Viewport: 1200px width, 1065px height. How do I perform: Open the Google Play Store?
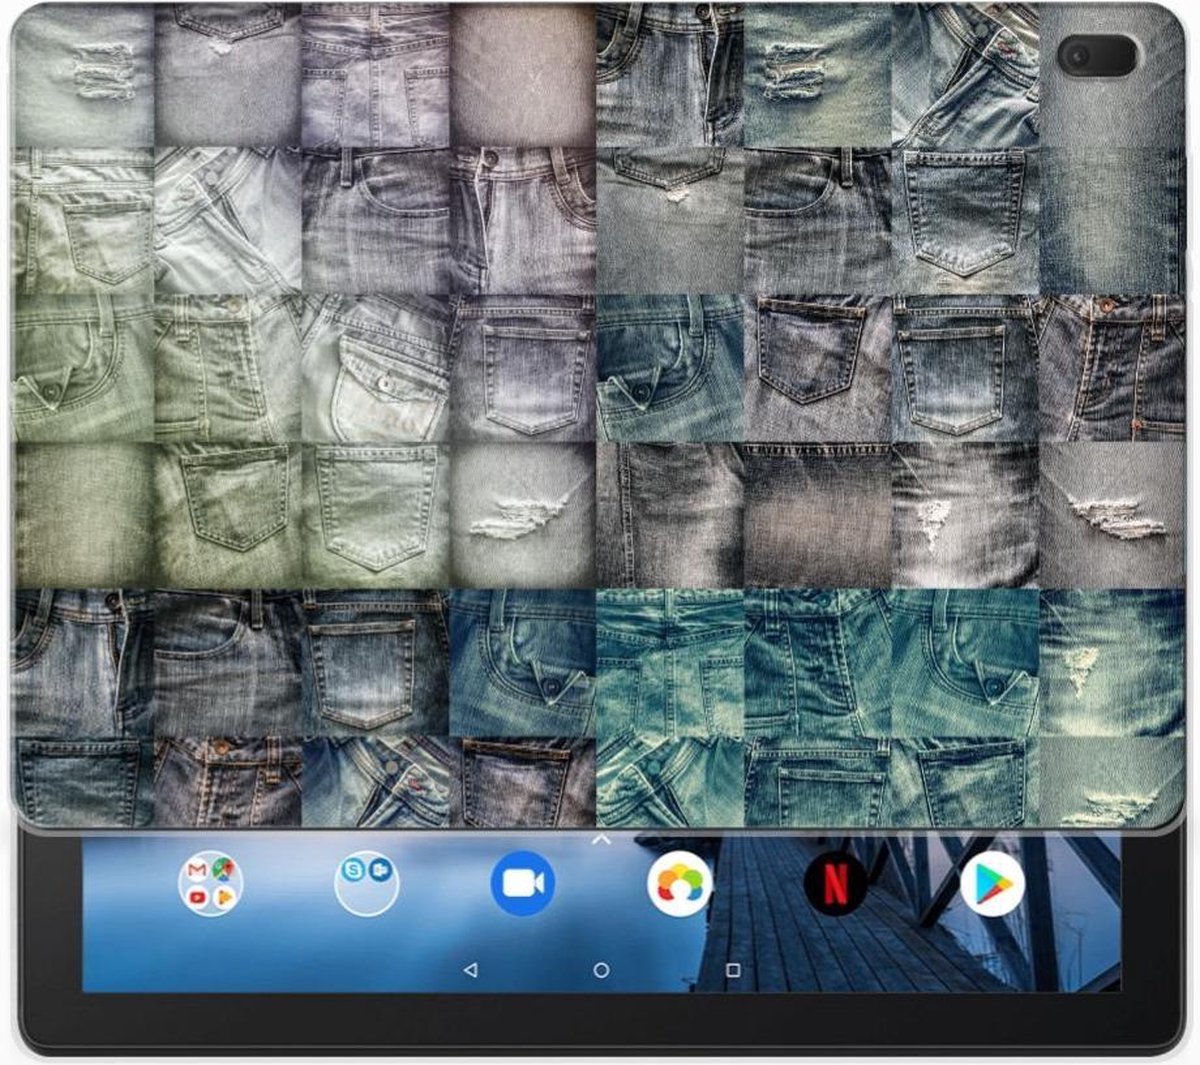[992, 884]
